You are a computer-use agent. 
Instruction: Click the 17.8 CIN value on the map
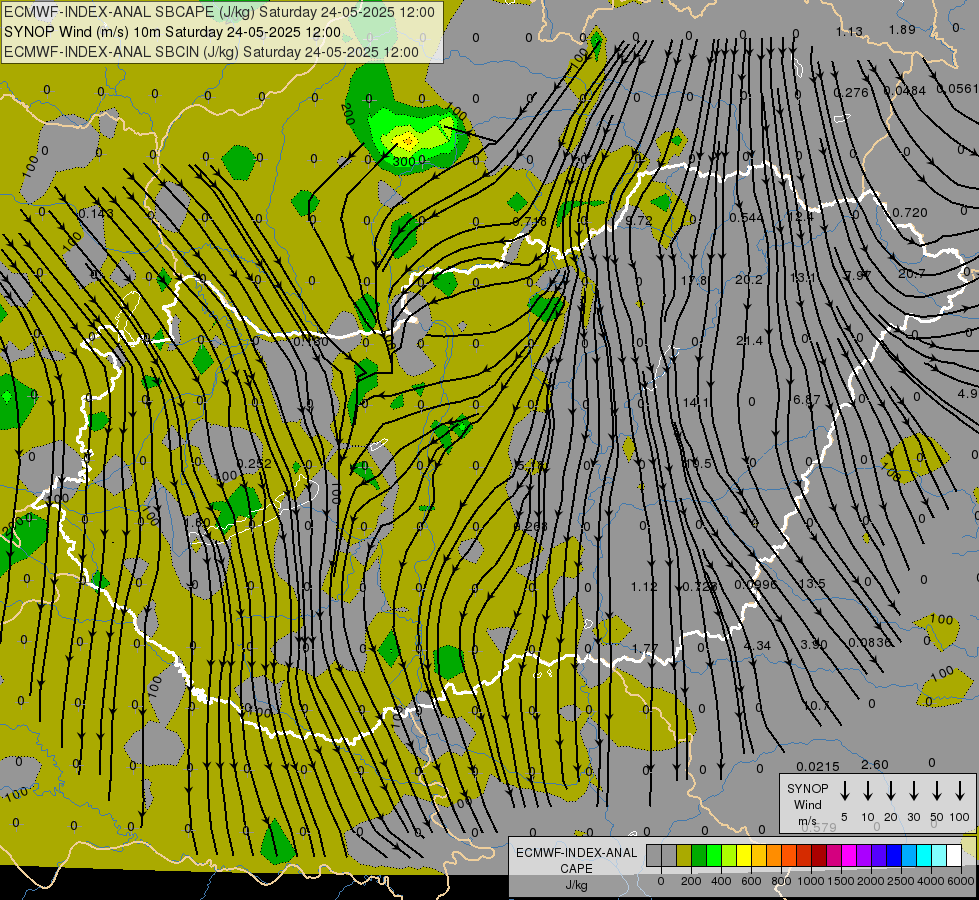point(694,280)
